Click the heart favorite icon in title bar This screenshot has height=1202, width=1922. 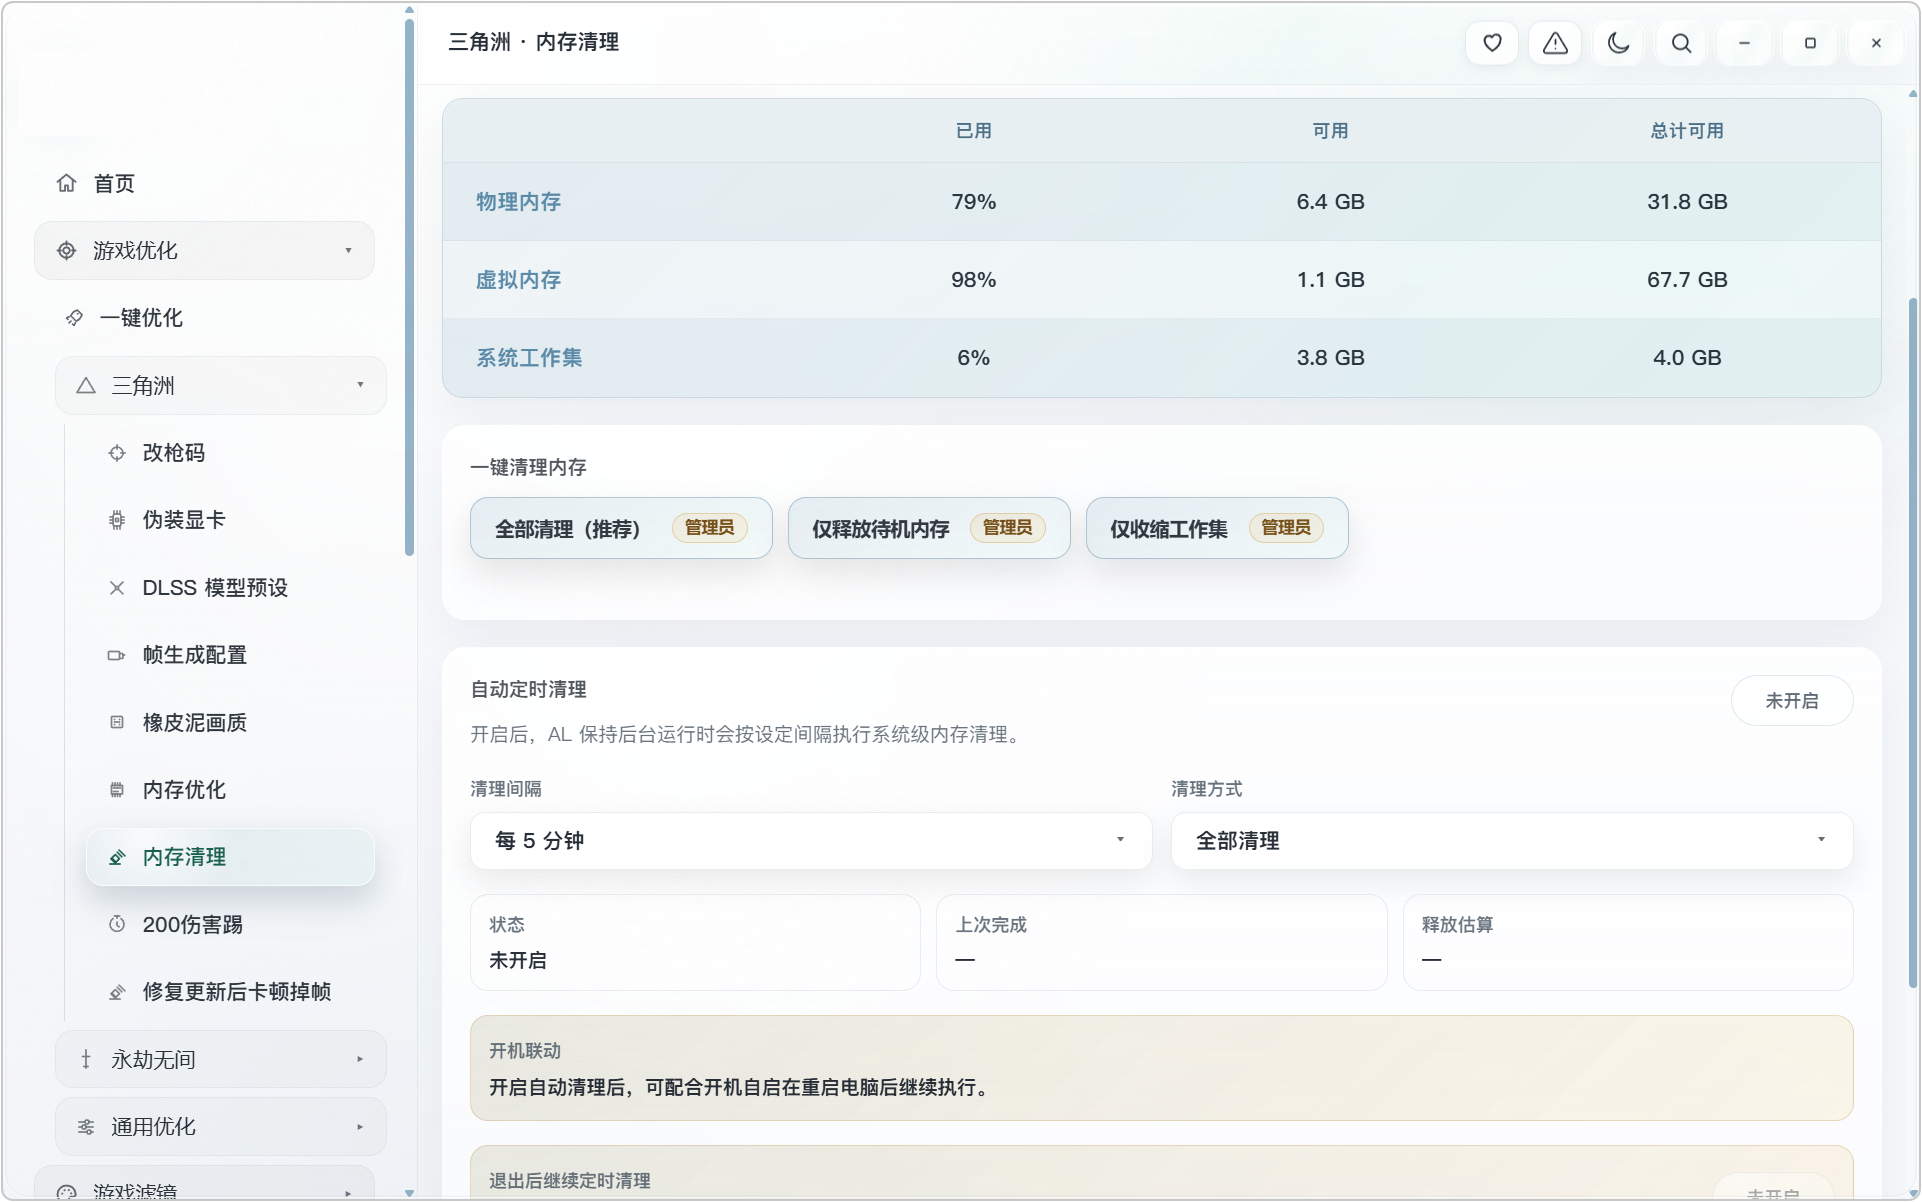[x=1492, y=43]
